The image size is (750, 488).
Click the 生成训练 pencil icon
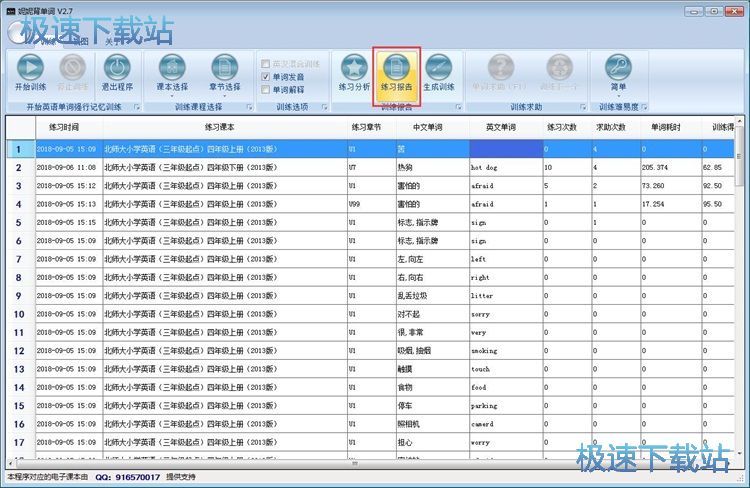[x=439, y=67]
